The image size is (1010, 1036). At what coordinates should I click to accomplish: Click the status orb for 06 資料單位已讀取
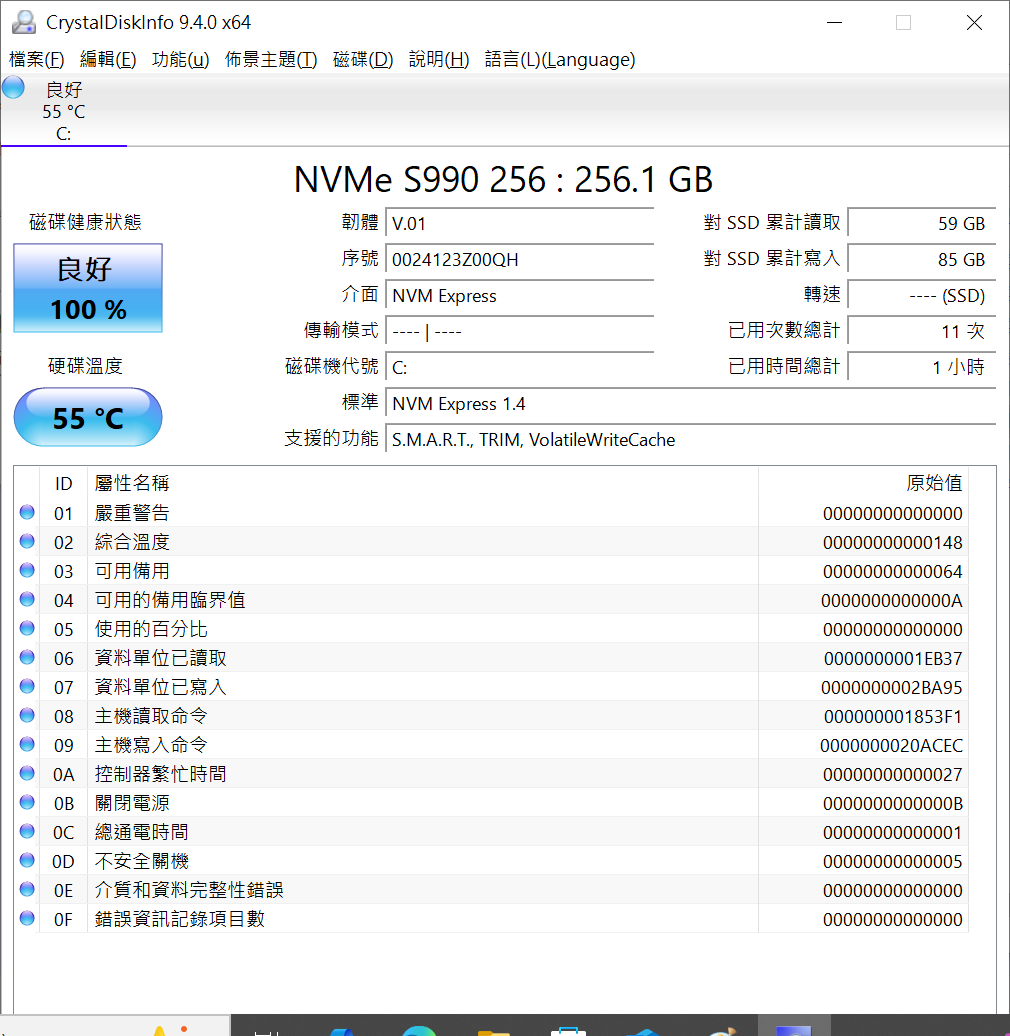(x=27, y=657)
